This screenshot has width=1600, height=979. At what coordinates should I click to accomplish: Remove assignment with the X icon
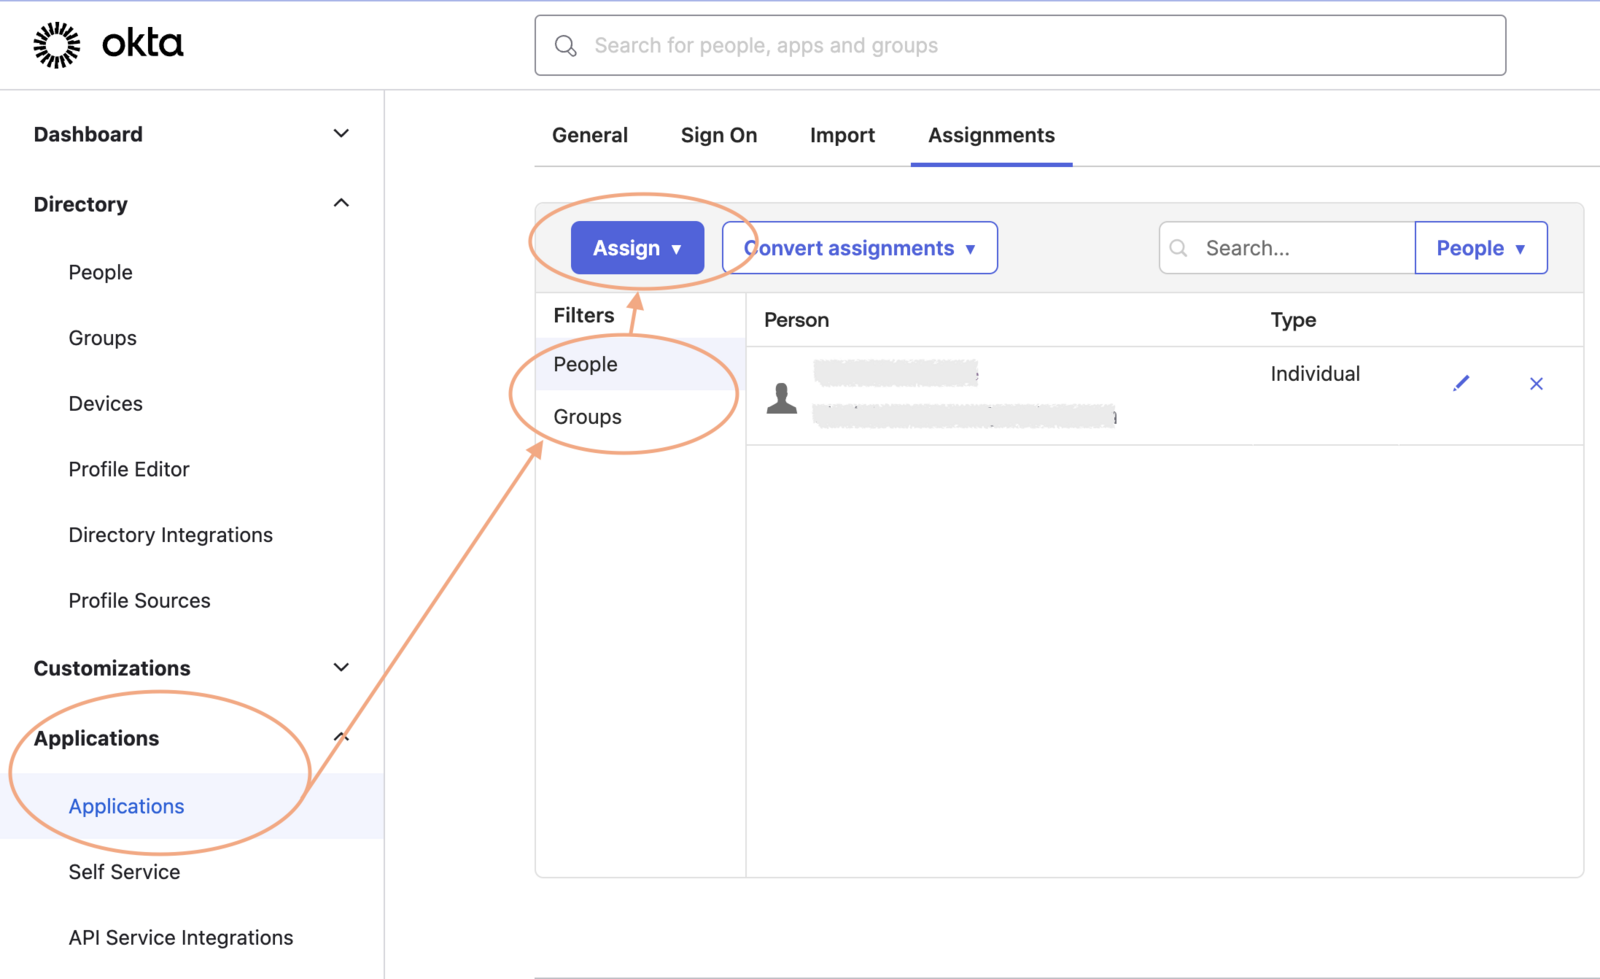[1536, 384]
